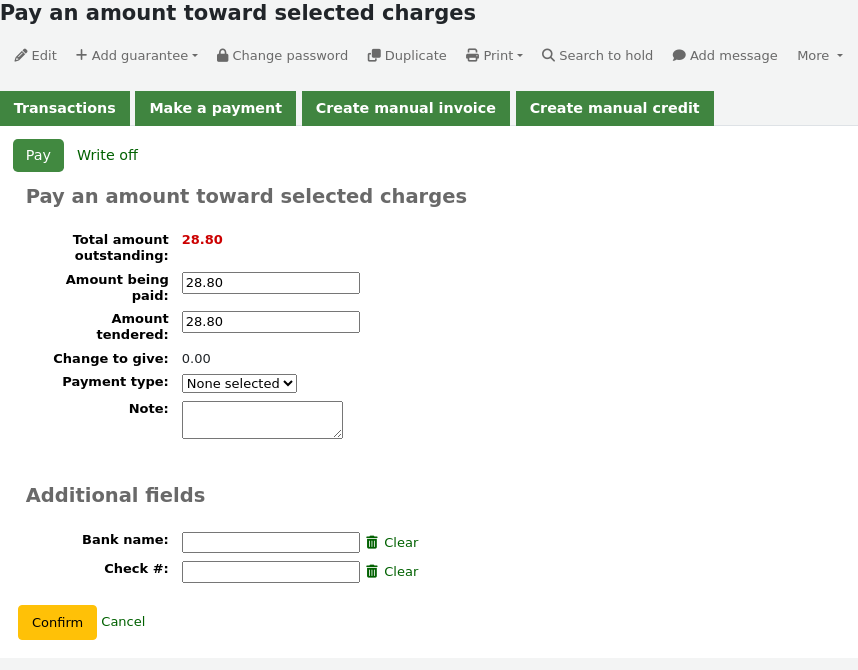Image resolution: width=858 pixels, height=670 pixels.
Task: Click the Change password label
Action: pyautogui.click(x=290, y=55)
